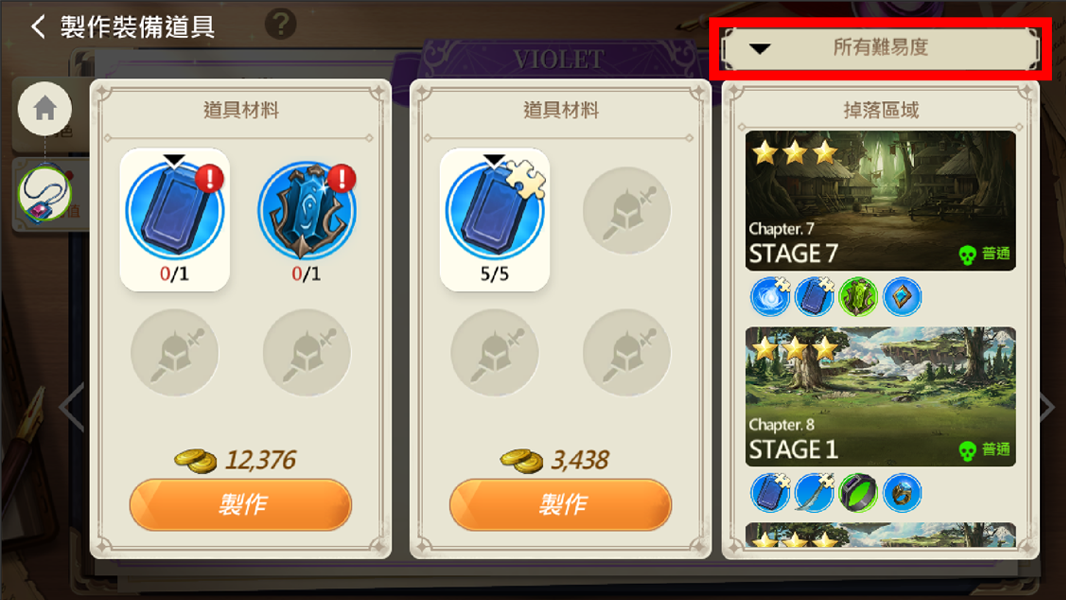Select the necklace accessory icon in sidebar

click(45, 192)
